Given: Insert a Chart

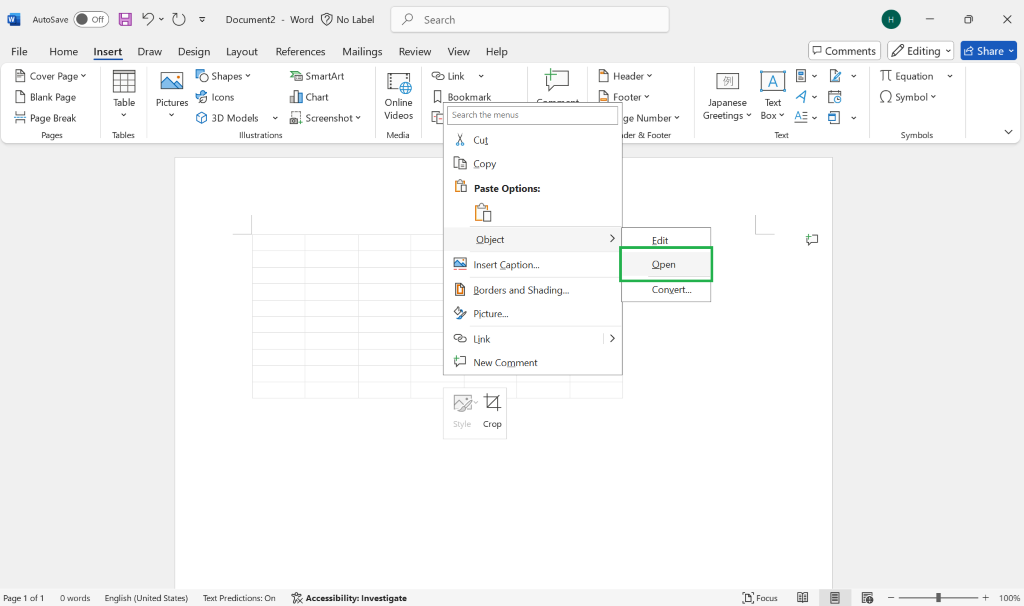Looking at the screenshot, I should 309,97.
